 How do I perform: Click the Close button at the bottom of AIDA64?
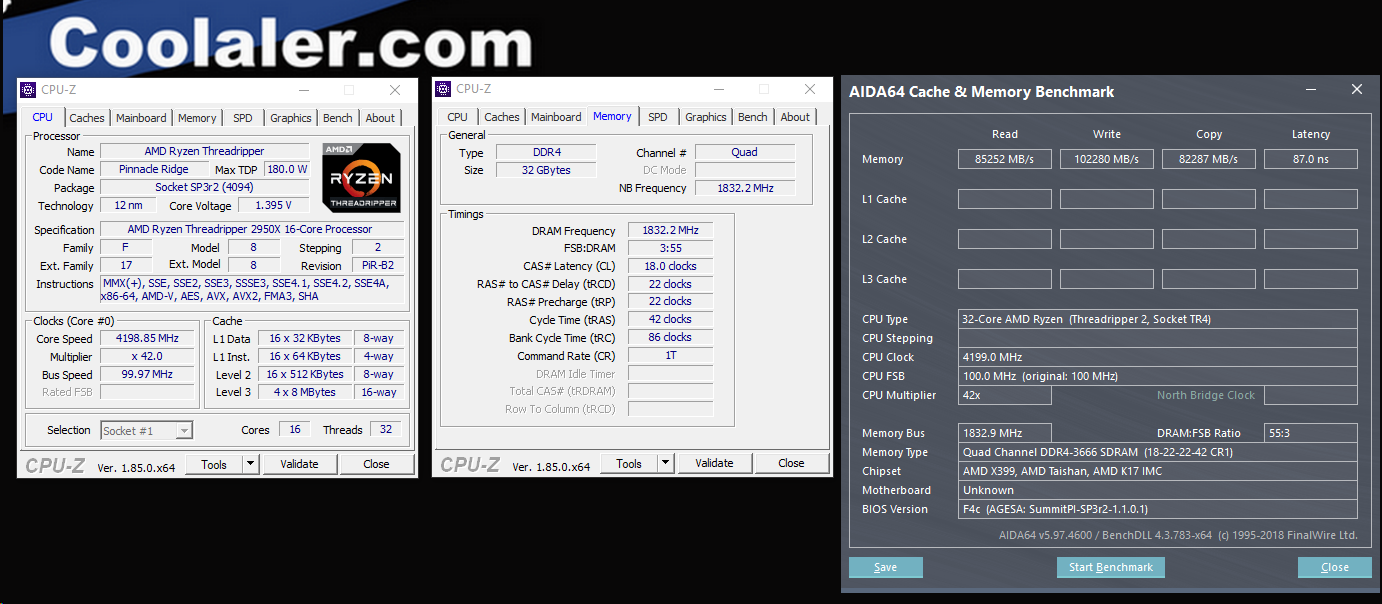[1335, 567]
